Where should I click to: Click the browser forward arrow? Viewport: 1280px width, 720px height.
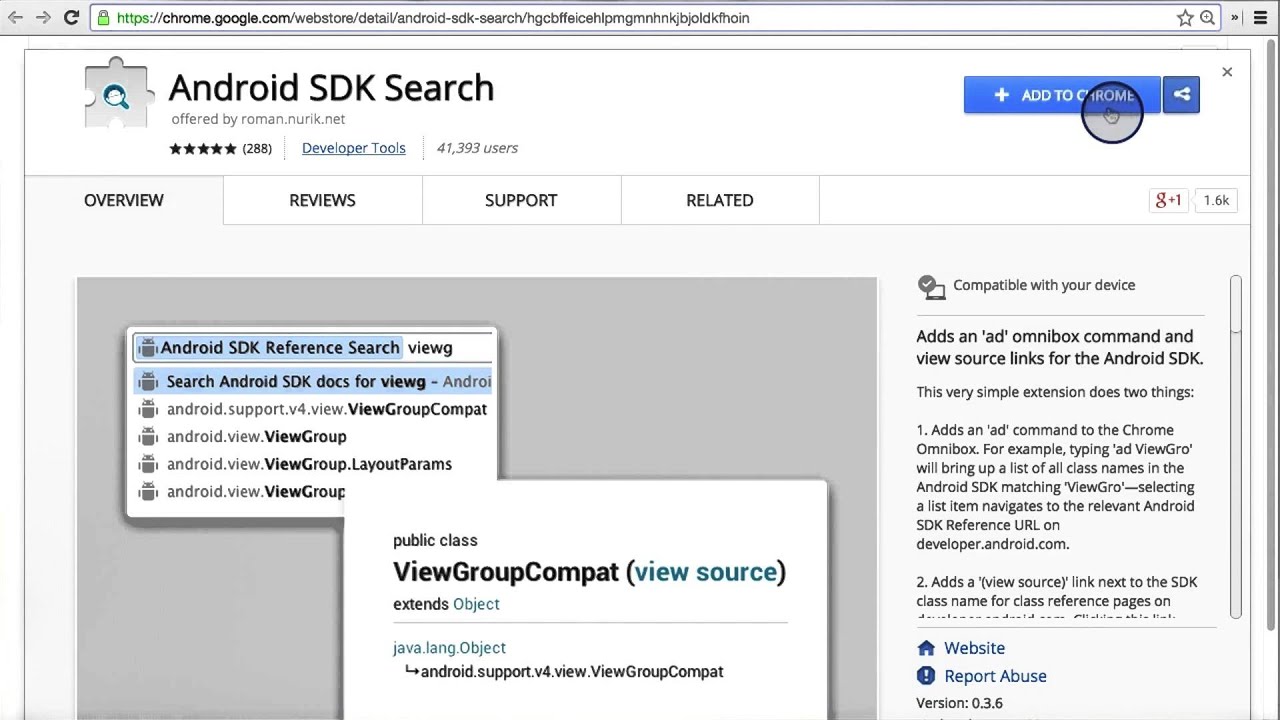point(43,18)
